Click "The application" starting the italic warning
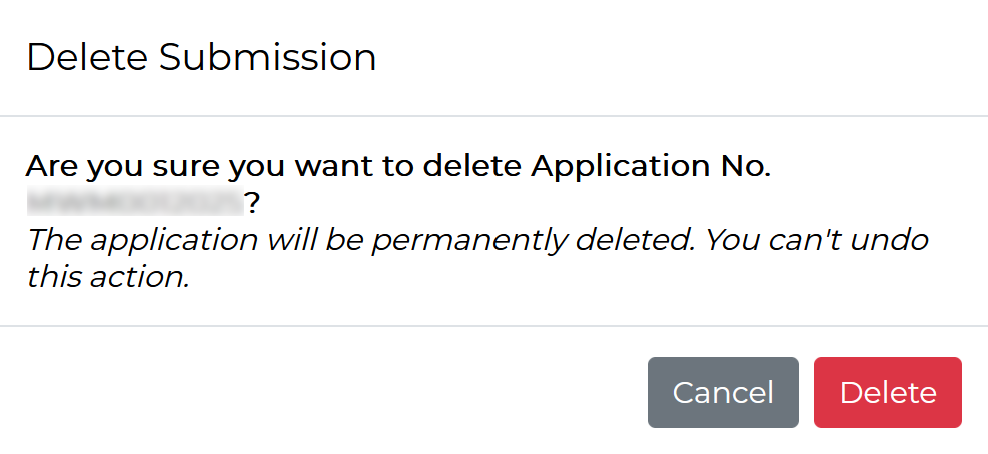The image size is (988, 454). pos(114,241)
